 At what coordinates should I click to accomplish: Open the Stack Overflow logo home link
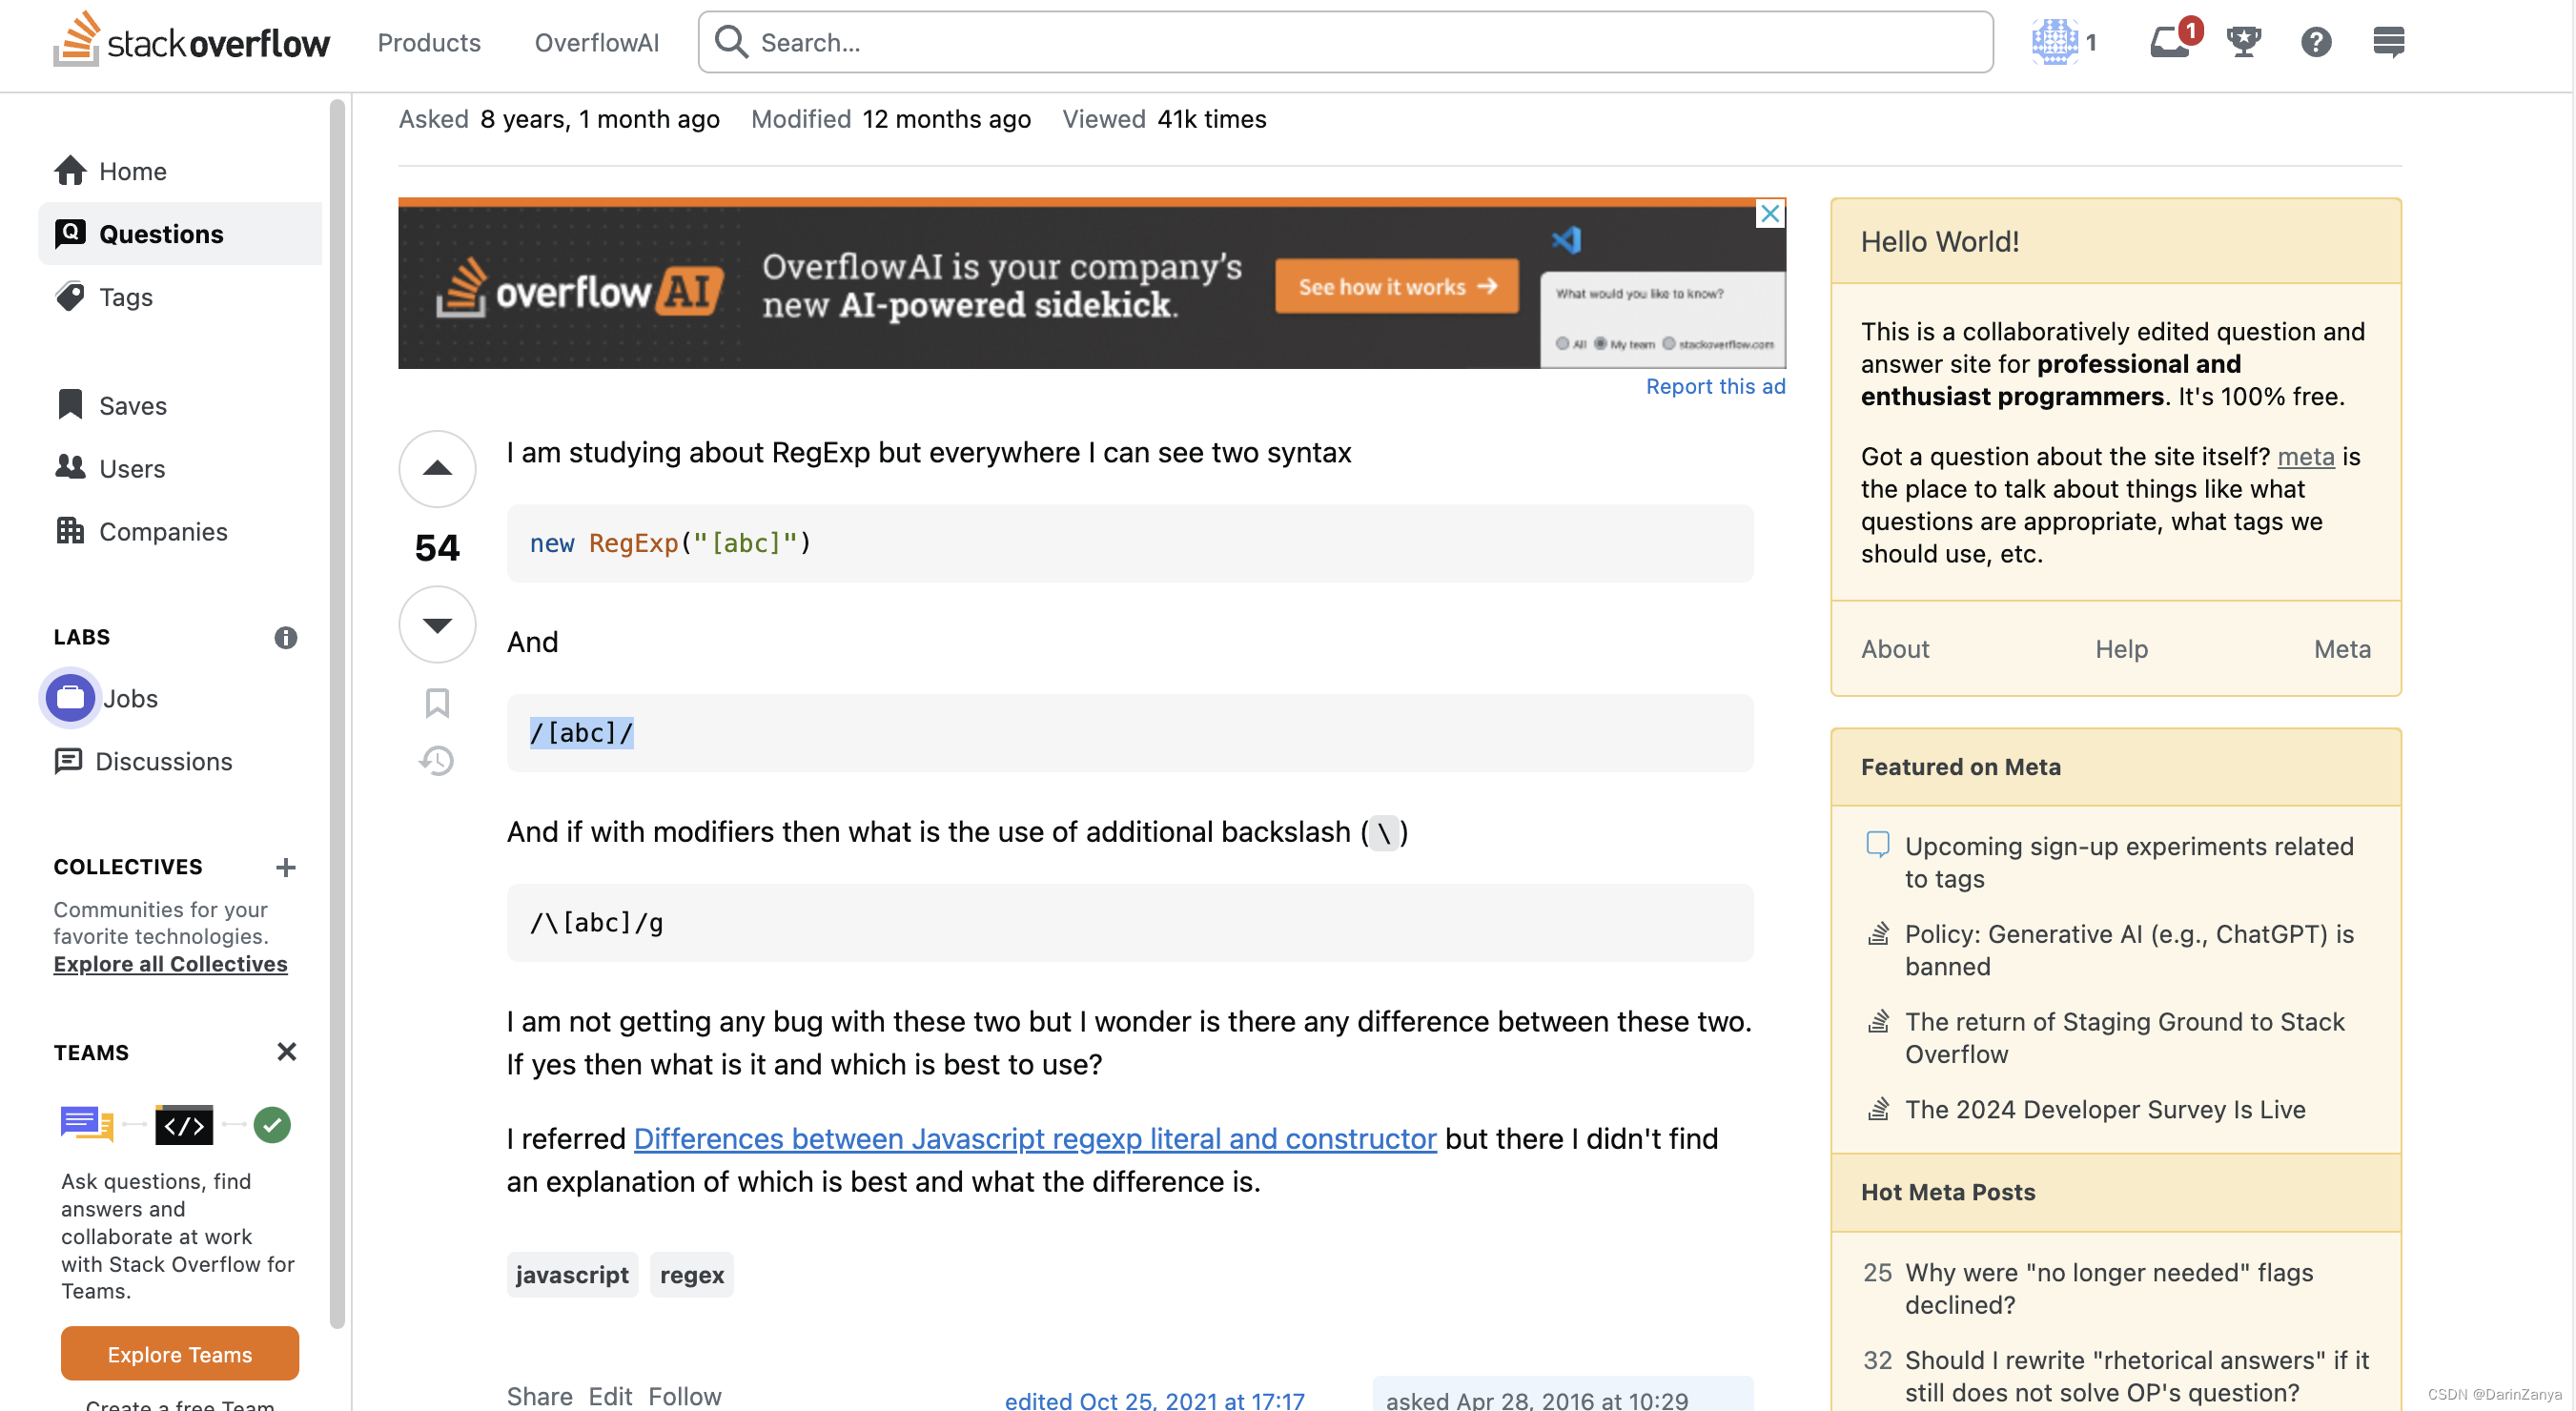click(191, 40)
